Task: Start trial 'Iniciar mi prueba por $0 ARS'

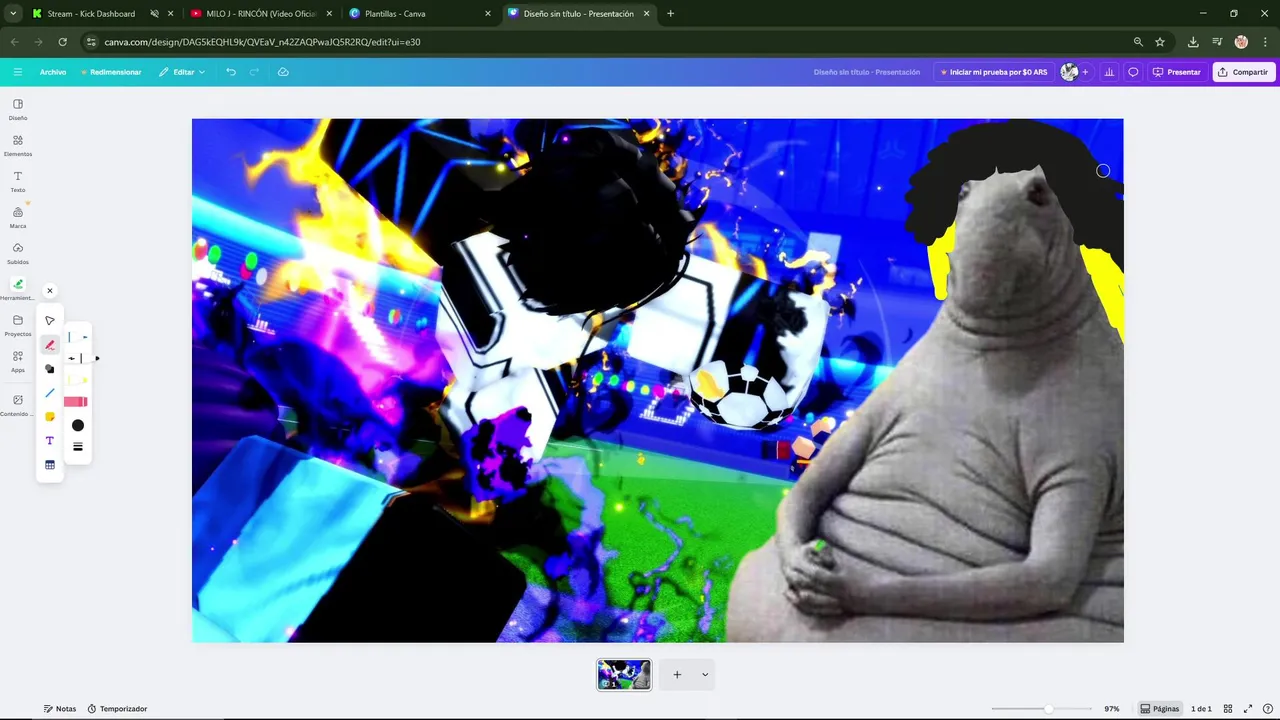Action: tap(994, 72)
